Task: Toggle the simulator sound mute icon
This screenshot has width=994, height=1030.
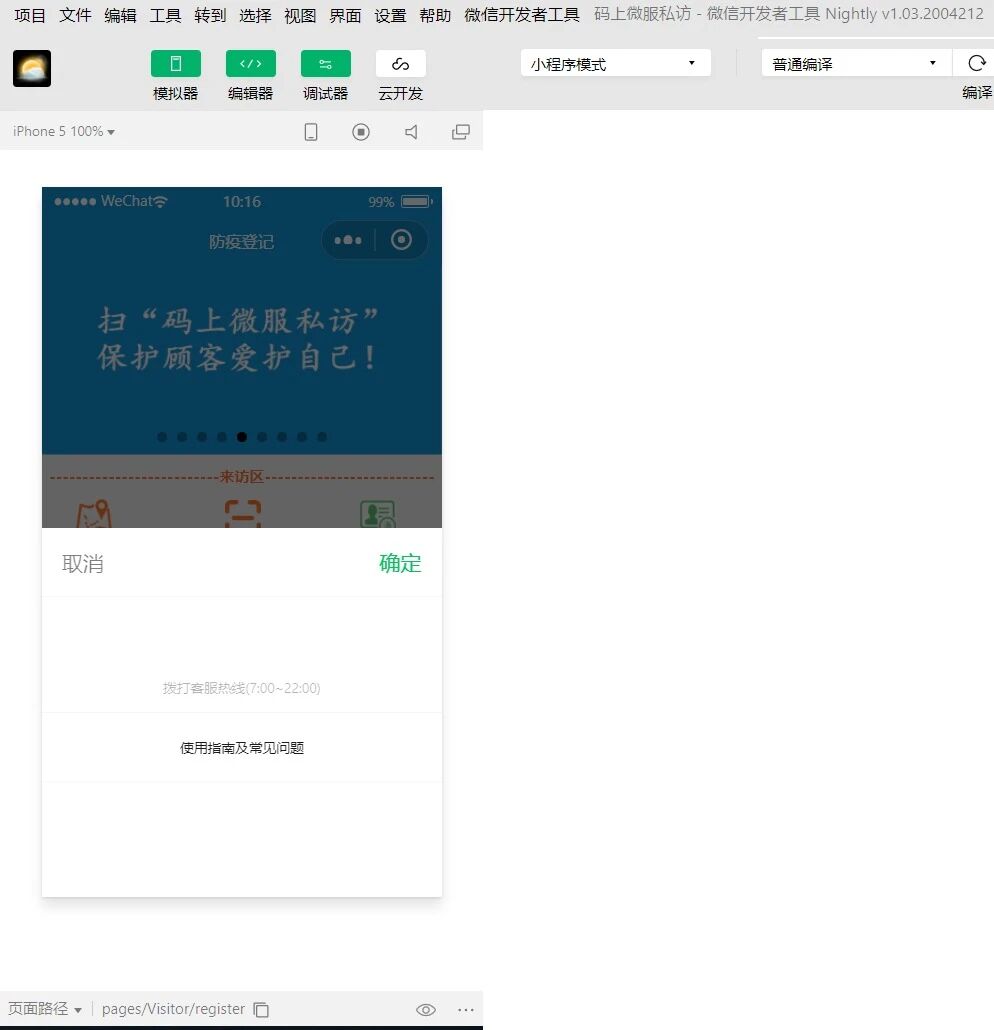Action: 411,132
